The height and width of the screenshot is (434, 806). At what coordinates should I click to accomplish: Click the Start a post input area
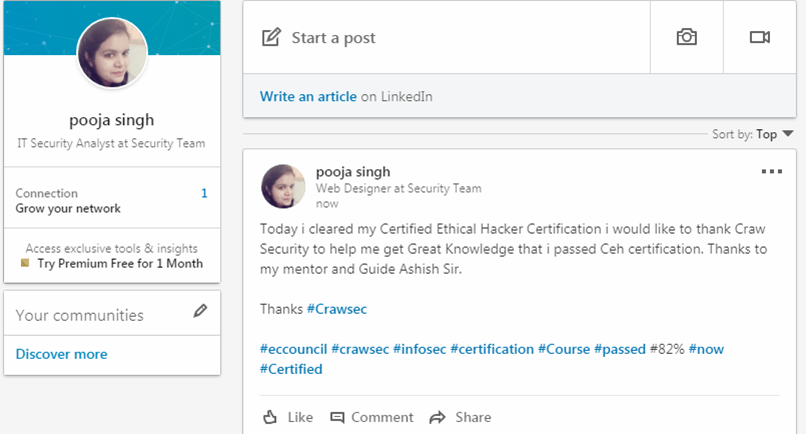point(446,37)
